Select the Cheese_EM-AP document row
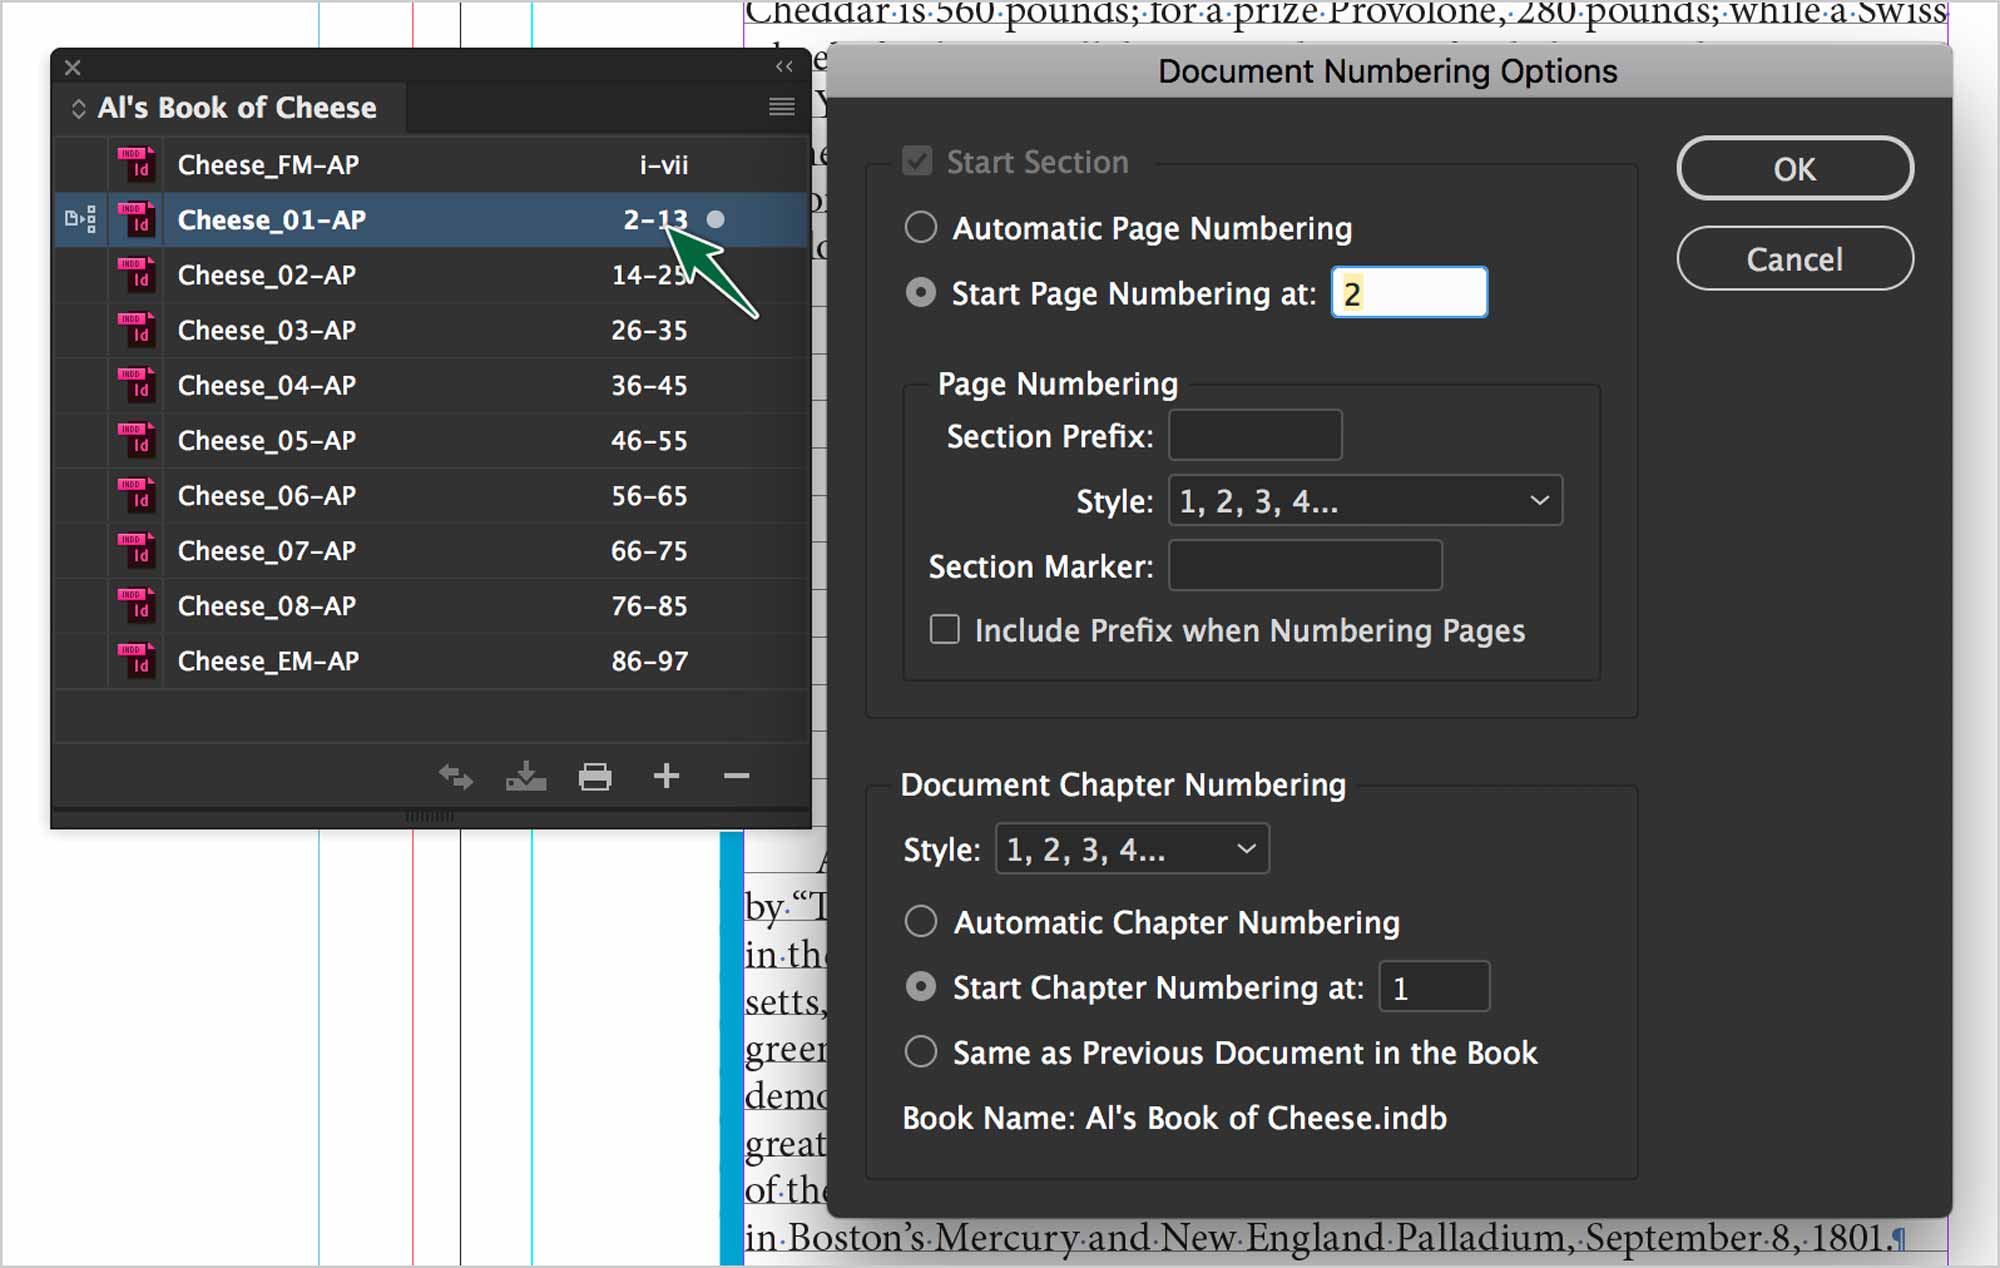Image resolution: width=2000 pixels, height=1268 pixels. coord(430,659)
